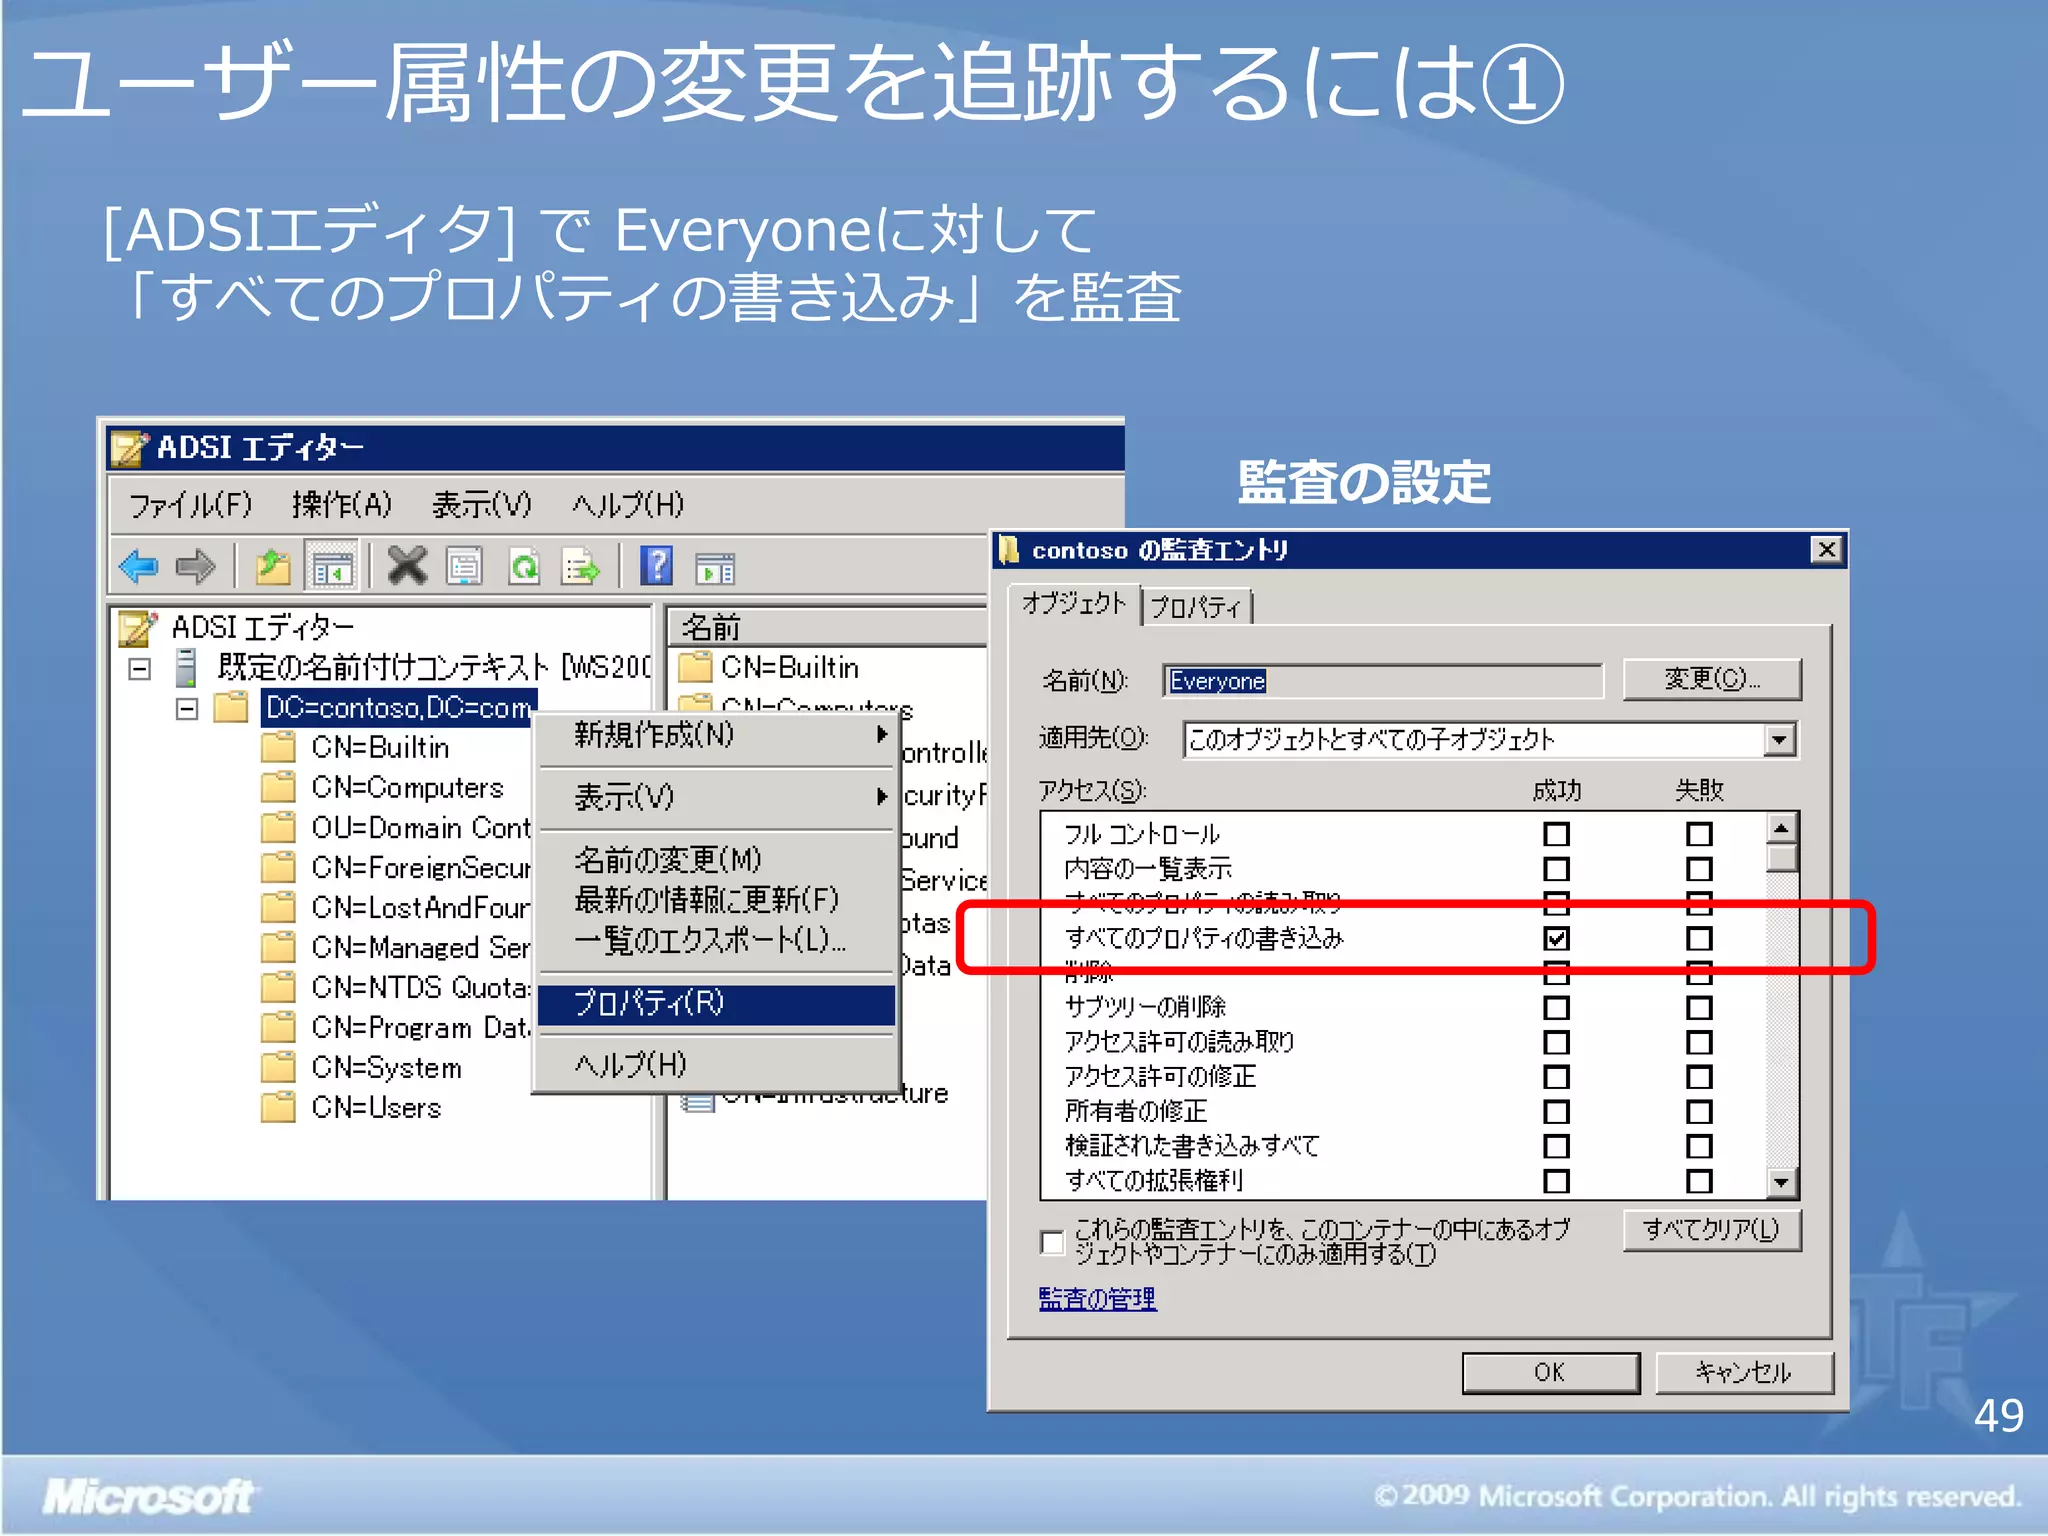Click the Delete X toolbar icon
The image size is (2048, 1536).
coord(407,567)
